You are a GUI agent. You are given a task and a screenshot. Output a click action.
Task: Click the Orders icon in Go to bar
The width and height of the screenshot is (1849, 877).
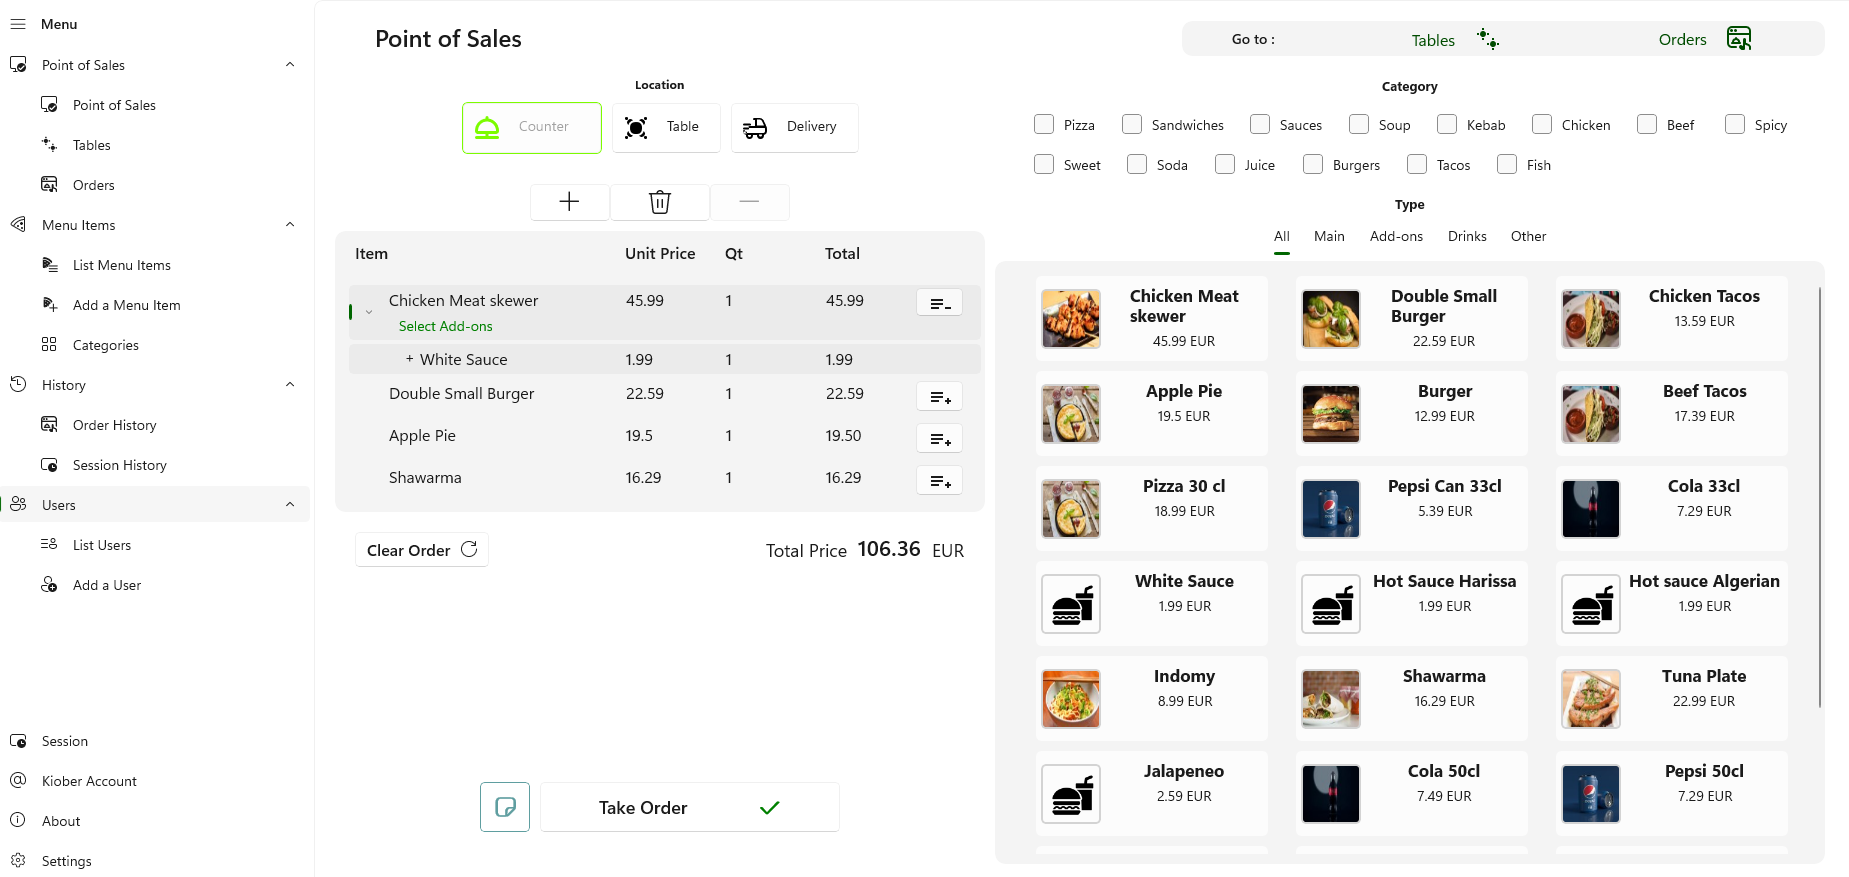(x=1738, y=39)
